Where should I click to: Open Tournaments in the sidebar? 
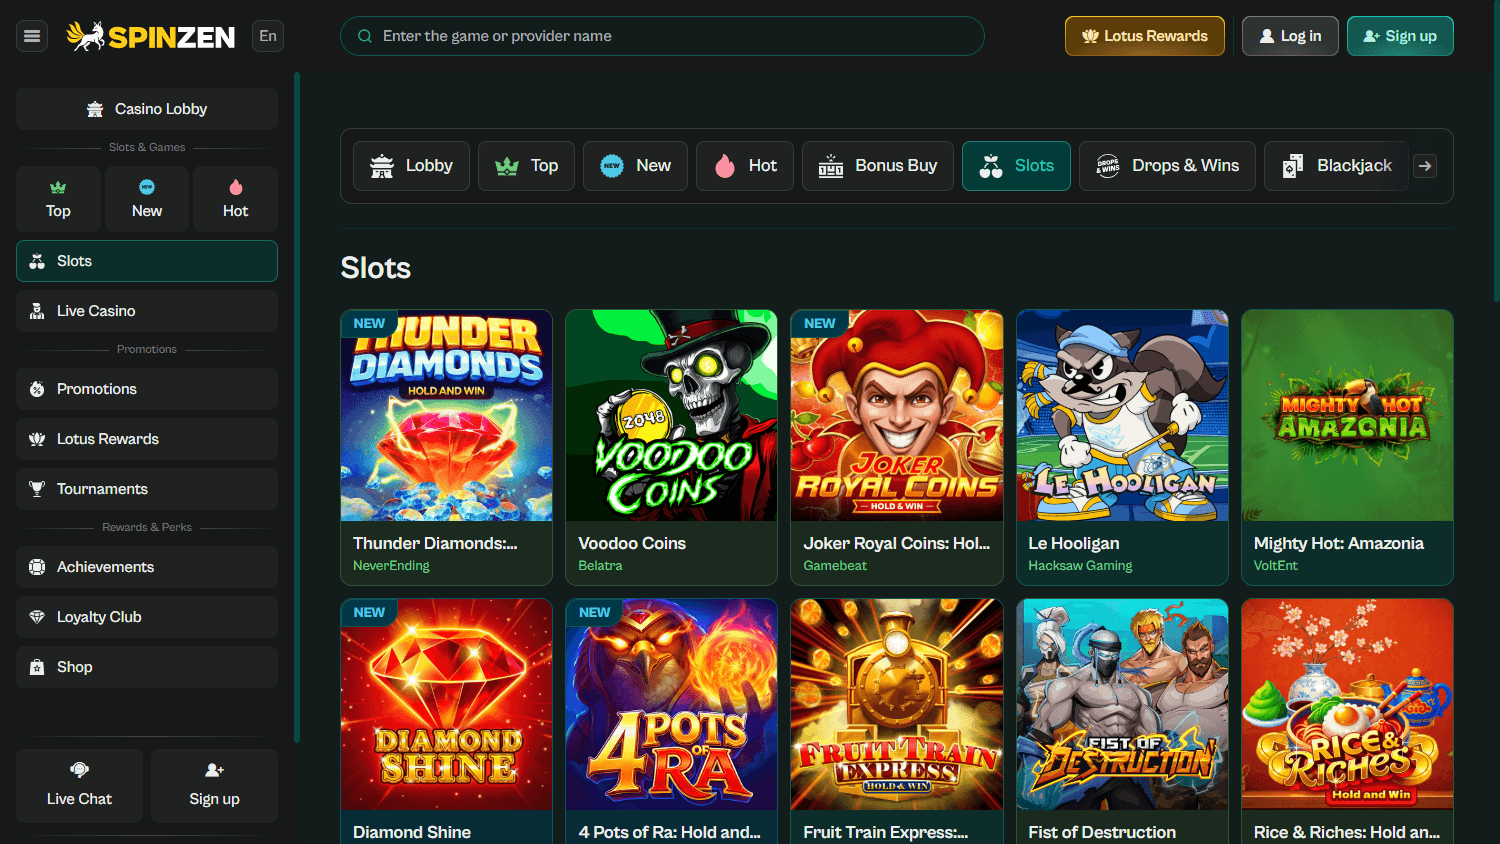point(147,489)
